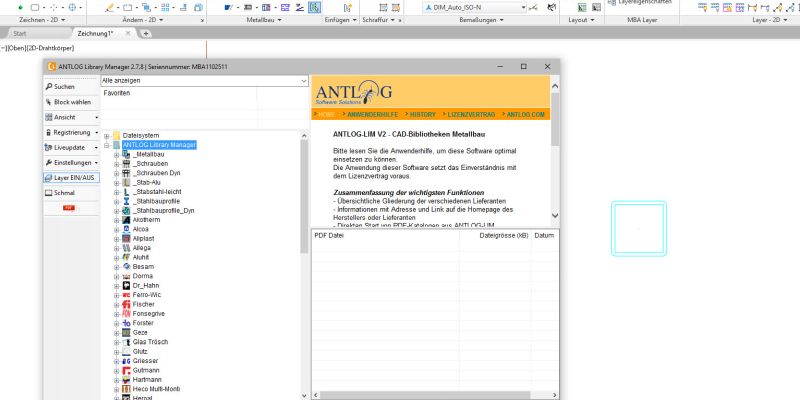Click the Aliplast supplier icon

(126, 239)
